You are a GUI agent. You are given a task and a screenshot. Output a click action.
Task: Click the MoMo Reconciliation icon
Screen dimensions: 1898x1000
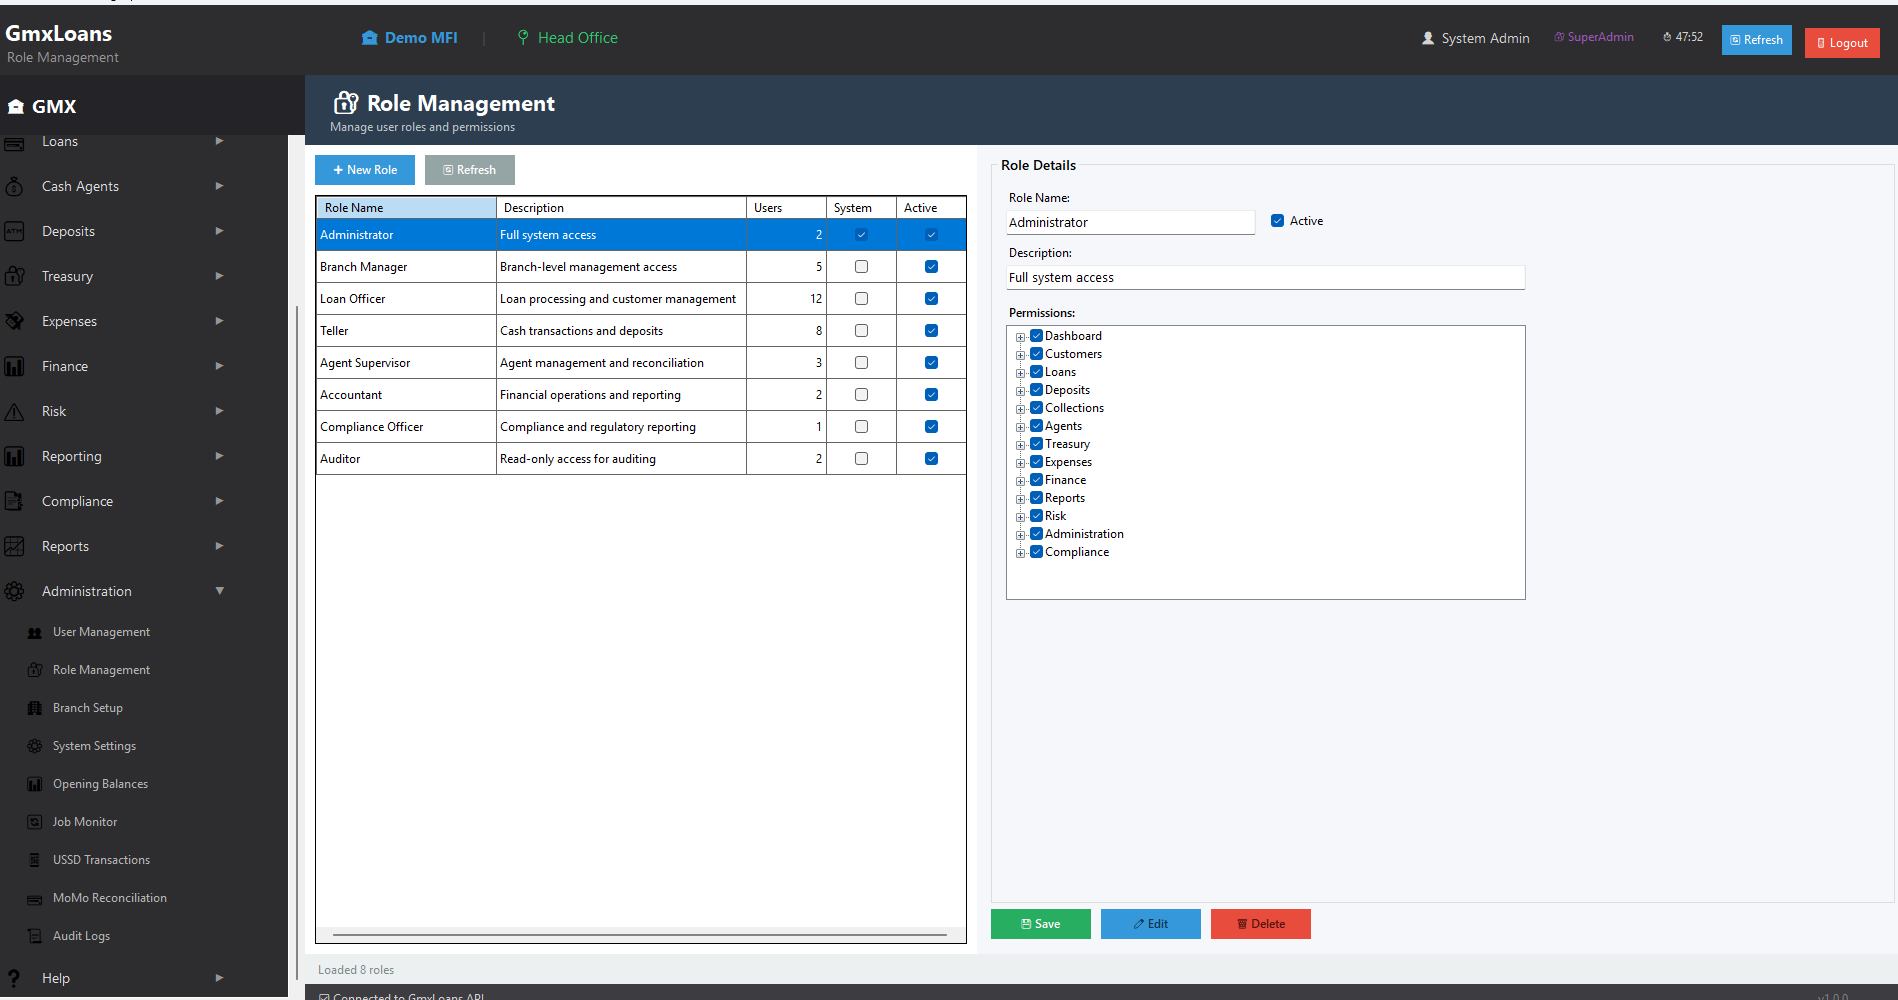point(35,898)
